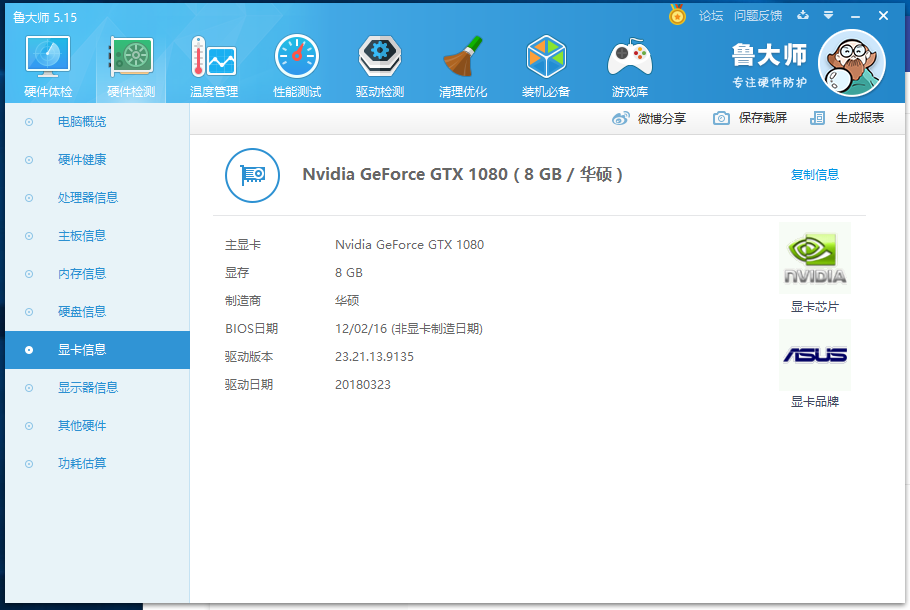The height and width of the screenshot is (610, 910).
Task: Click the camera icon for saving screenshot
Action: tap(721, 118)
